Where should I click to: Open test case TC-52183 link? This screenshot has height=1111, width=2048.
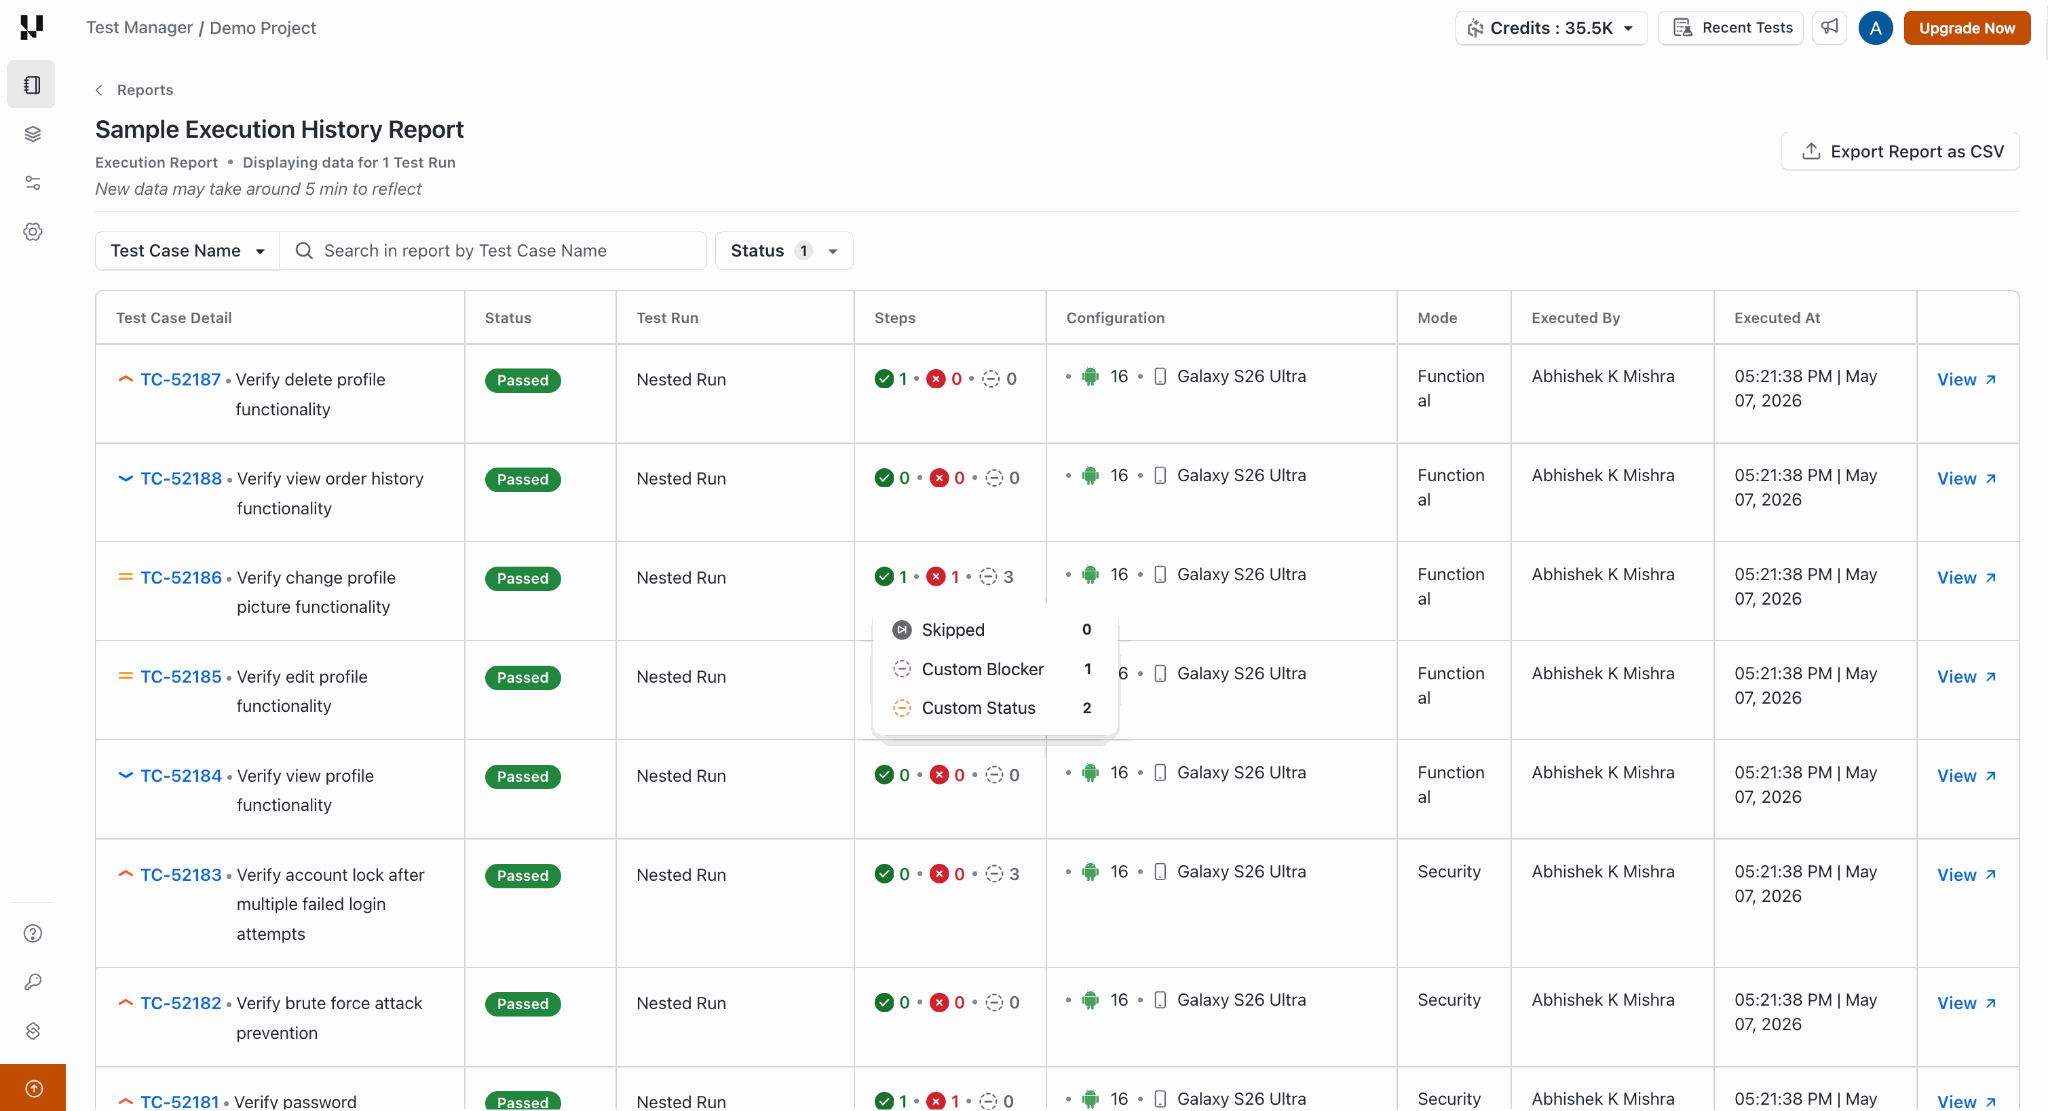click(x=181, y=874)
